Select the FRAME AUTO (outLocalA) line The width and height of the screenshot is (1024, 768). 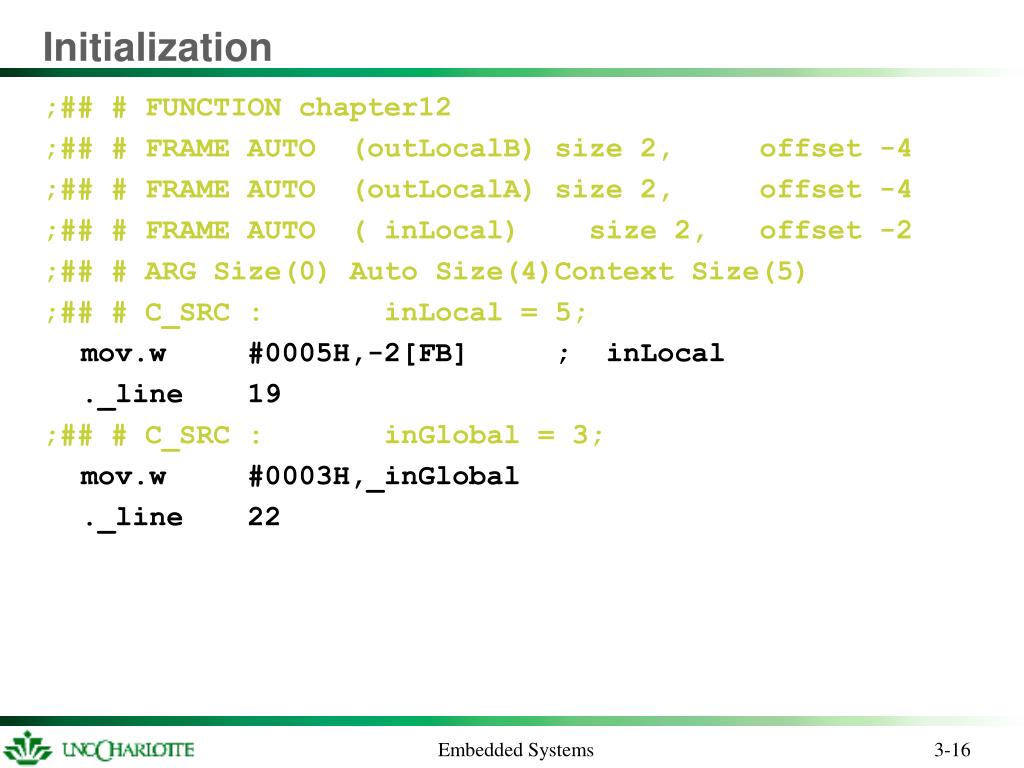click(478, 190)
